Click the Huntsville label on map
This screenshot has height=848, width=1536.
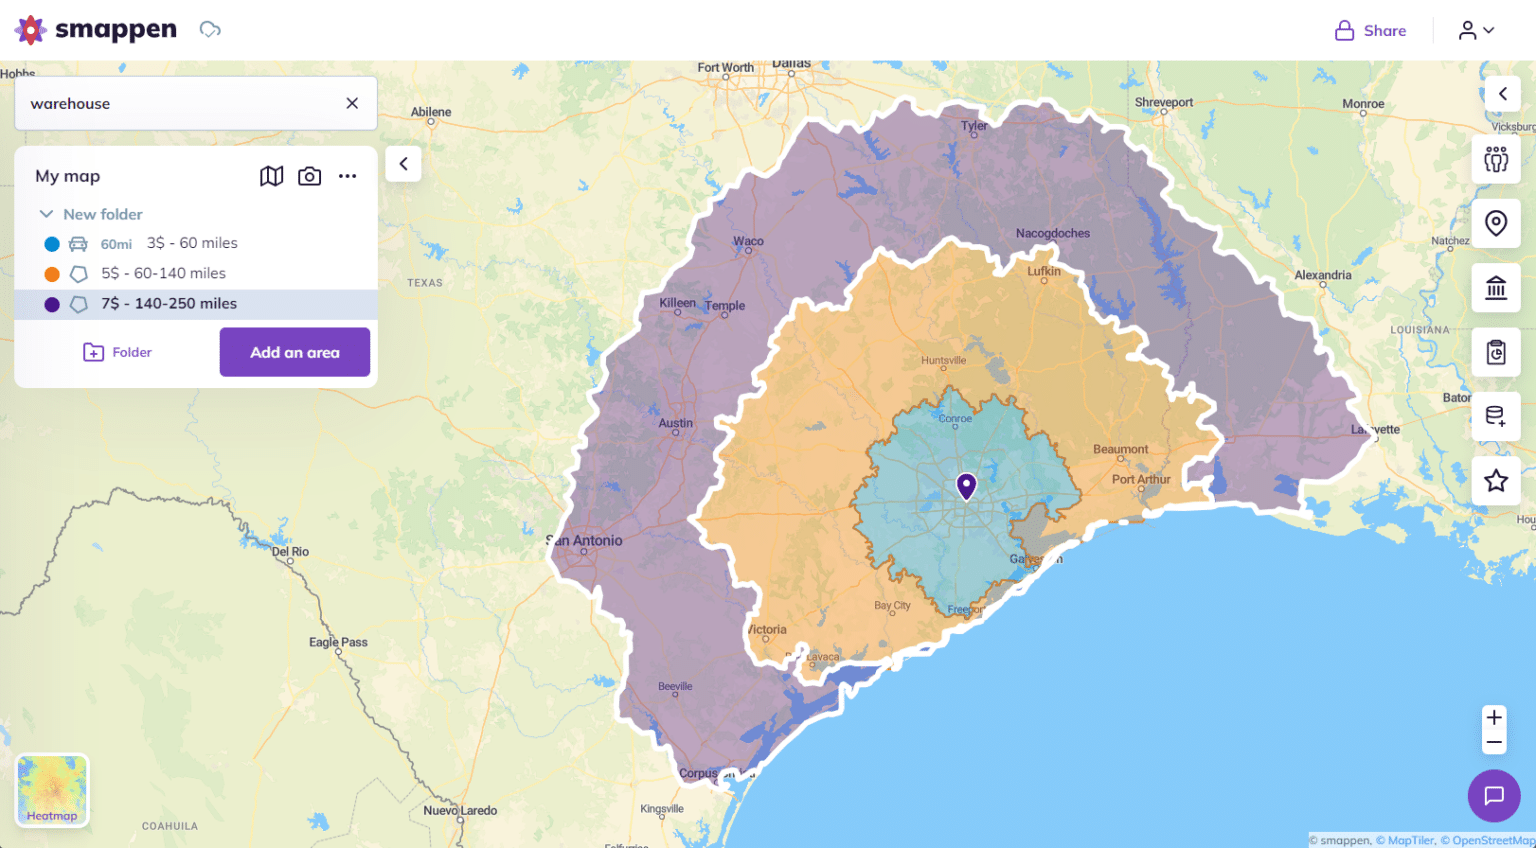(944, 360)
